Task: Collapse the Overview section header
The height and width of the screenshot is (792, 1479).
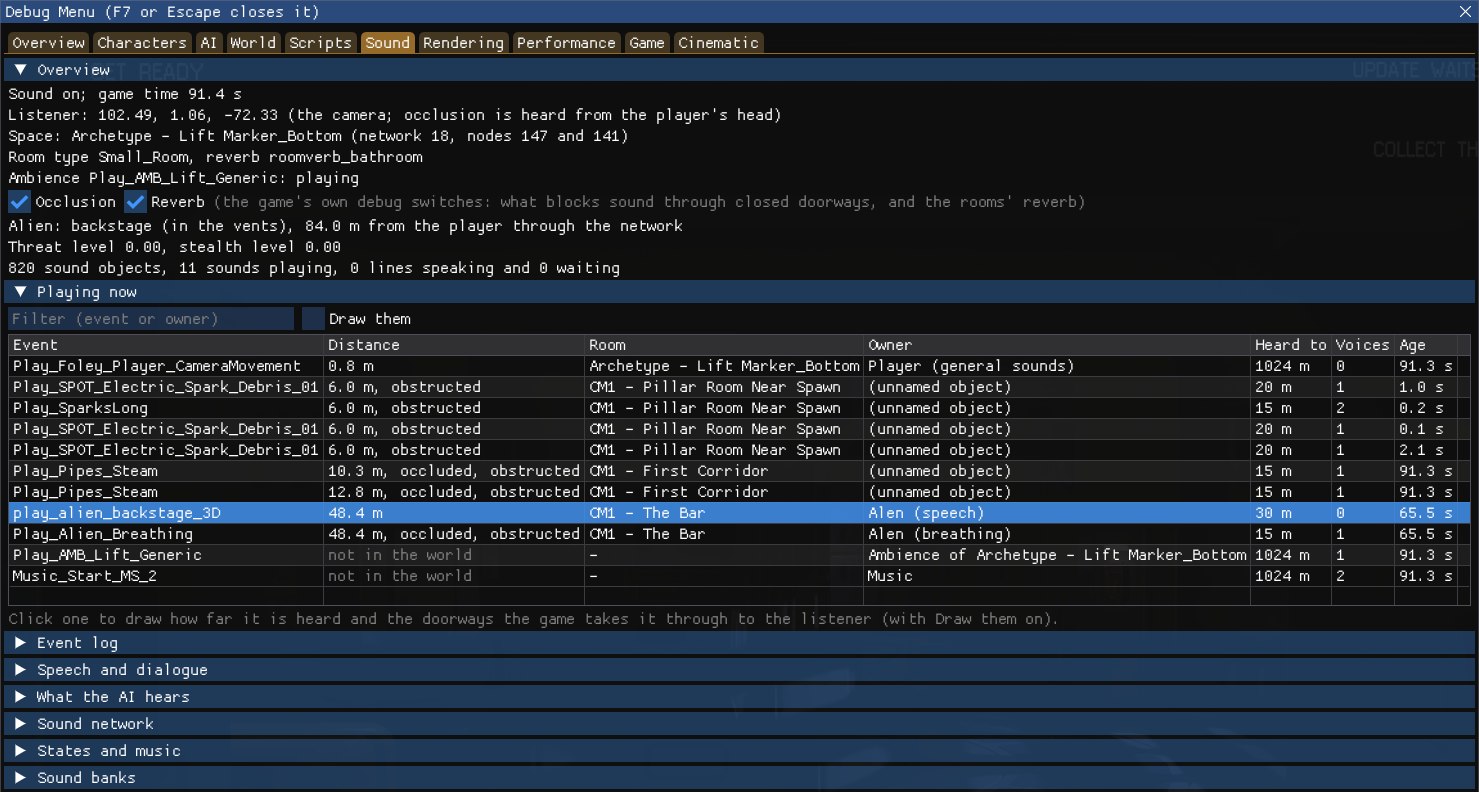Action: [739, 70]
